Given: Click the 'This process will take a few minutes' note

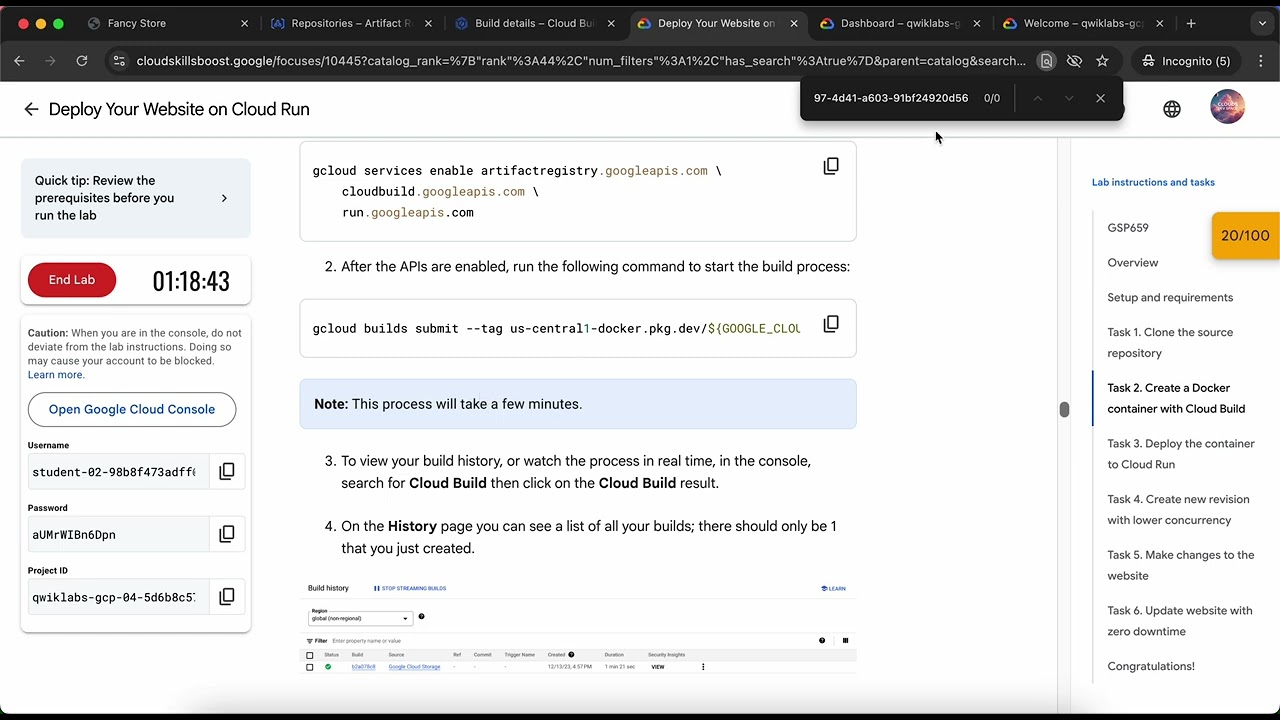Looking at the screenshot, I should (578, 404).
